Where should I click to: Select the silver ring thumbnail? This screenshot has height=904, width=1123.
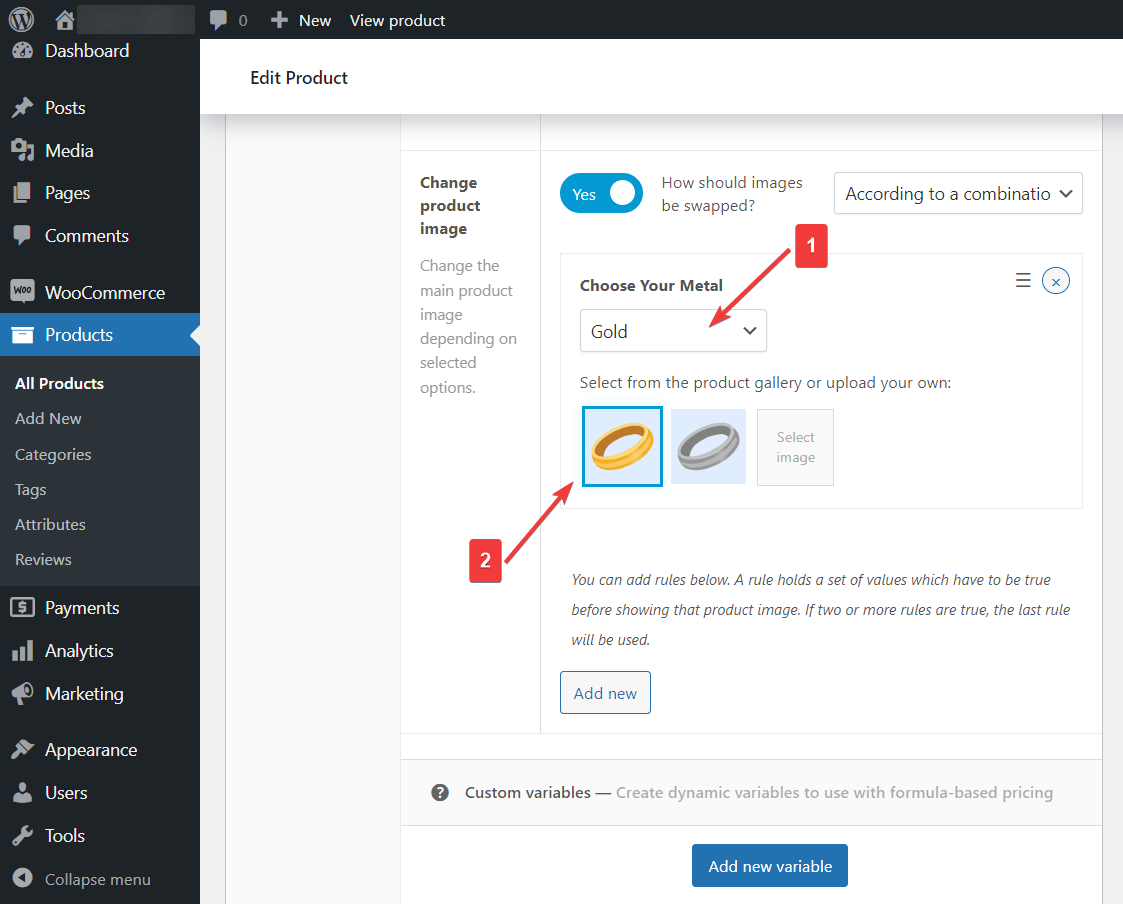[x=708, y=446]
